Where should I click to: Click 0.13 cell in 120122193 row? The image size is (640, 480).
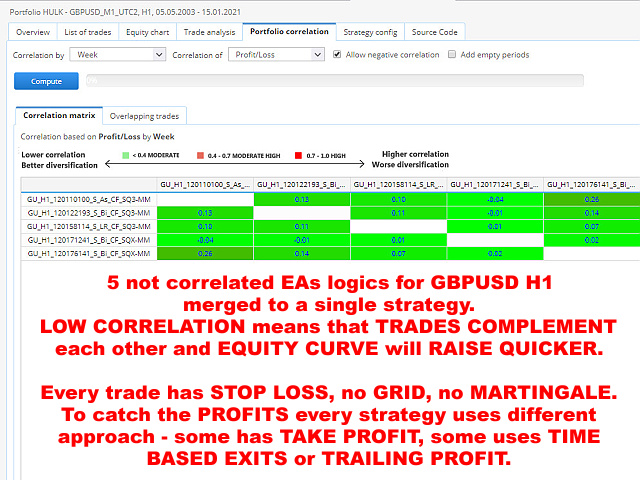(205, 213)
